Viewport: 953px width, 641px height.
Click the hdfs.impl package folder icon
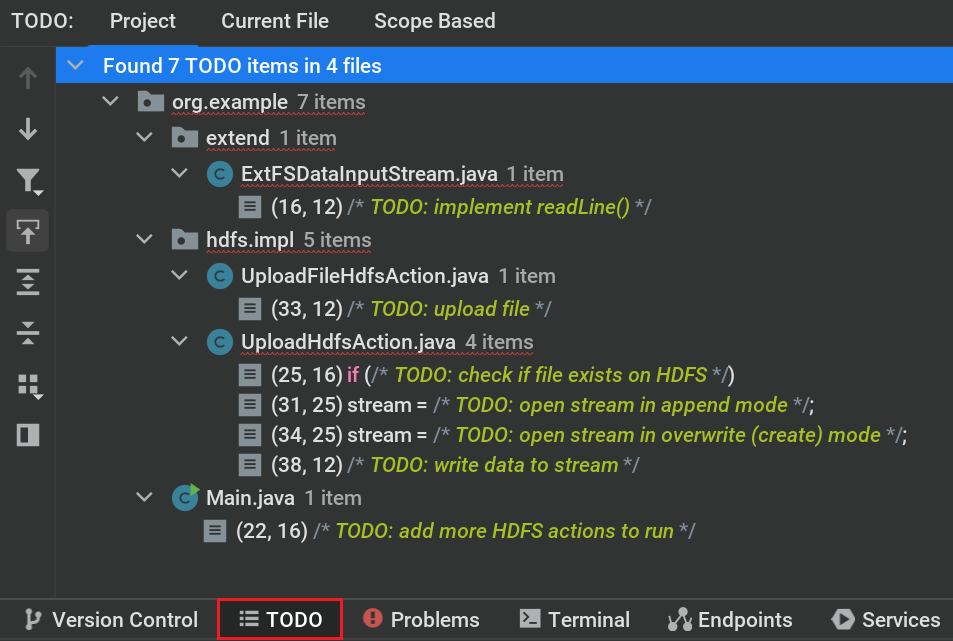(x=185, y=240)
